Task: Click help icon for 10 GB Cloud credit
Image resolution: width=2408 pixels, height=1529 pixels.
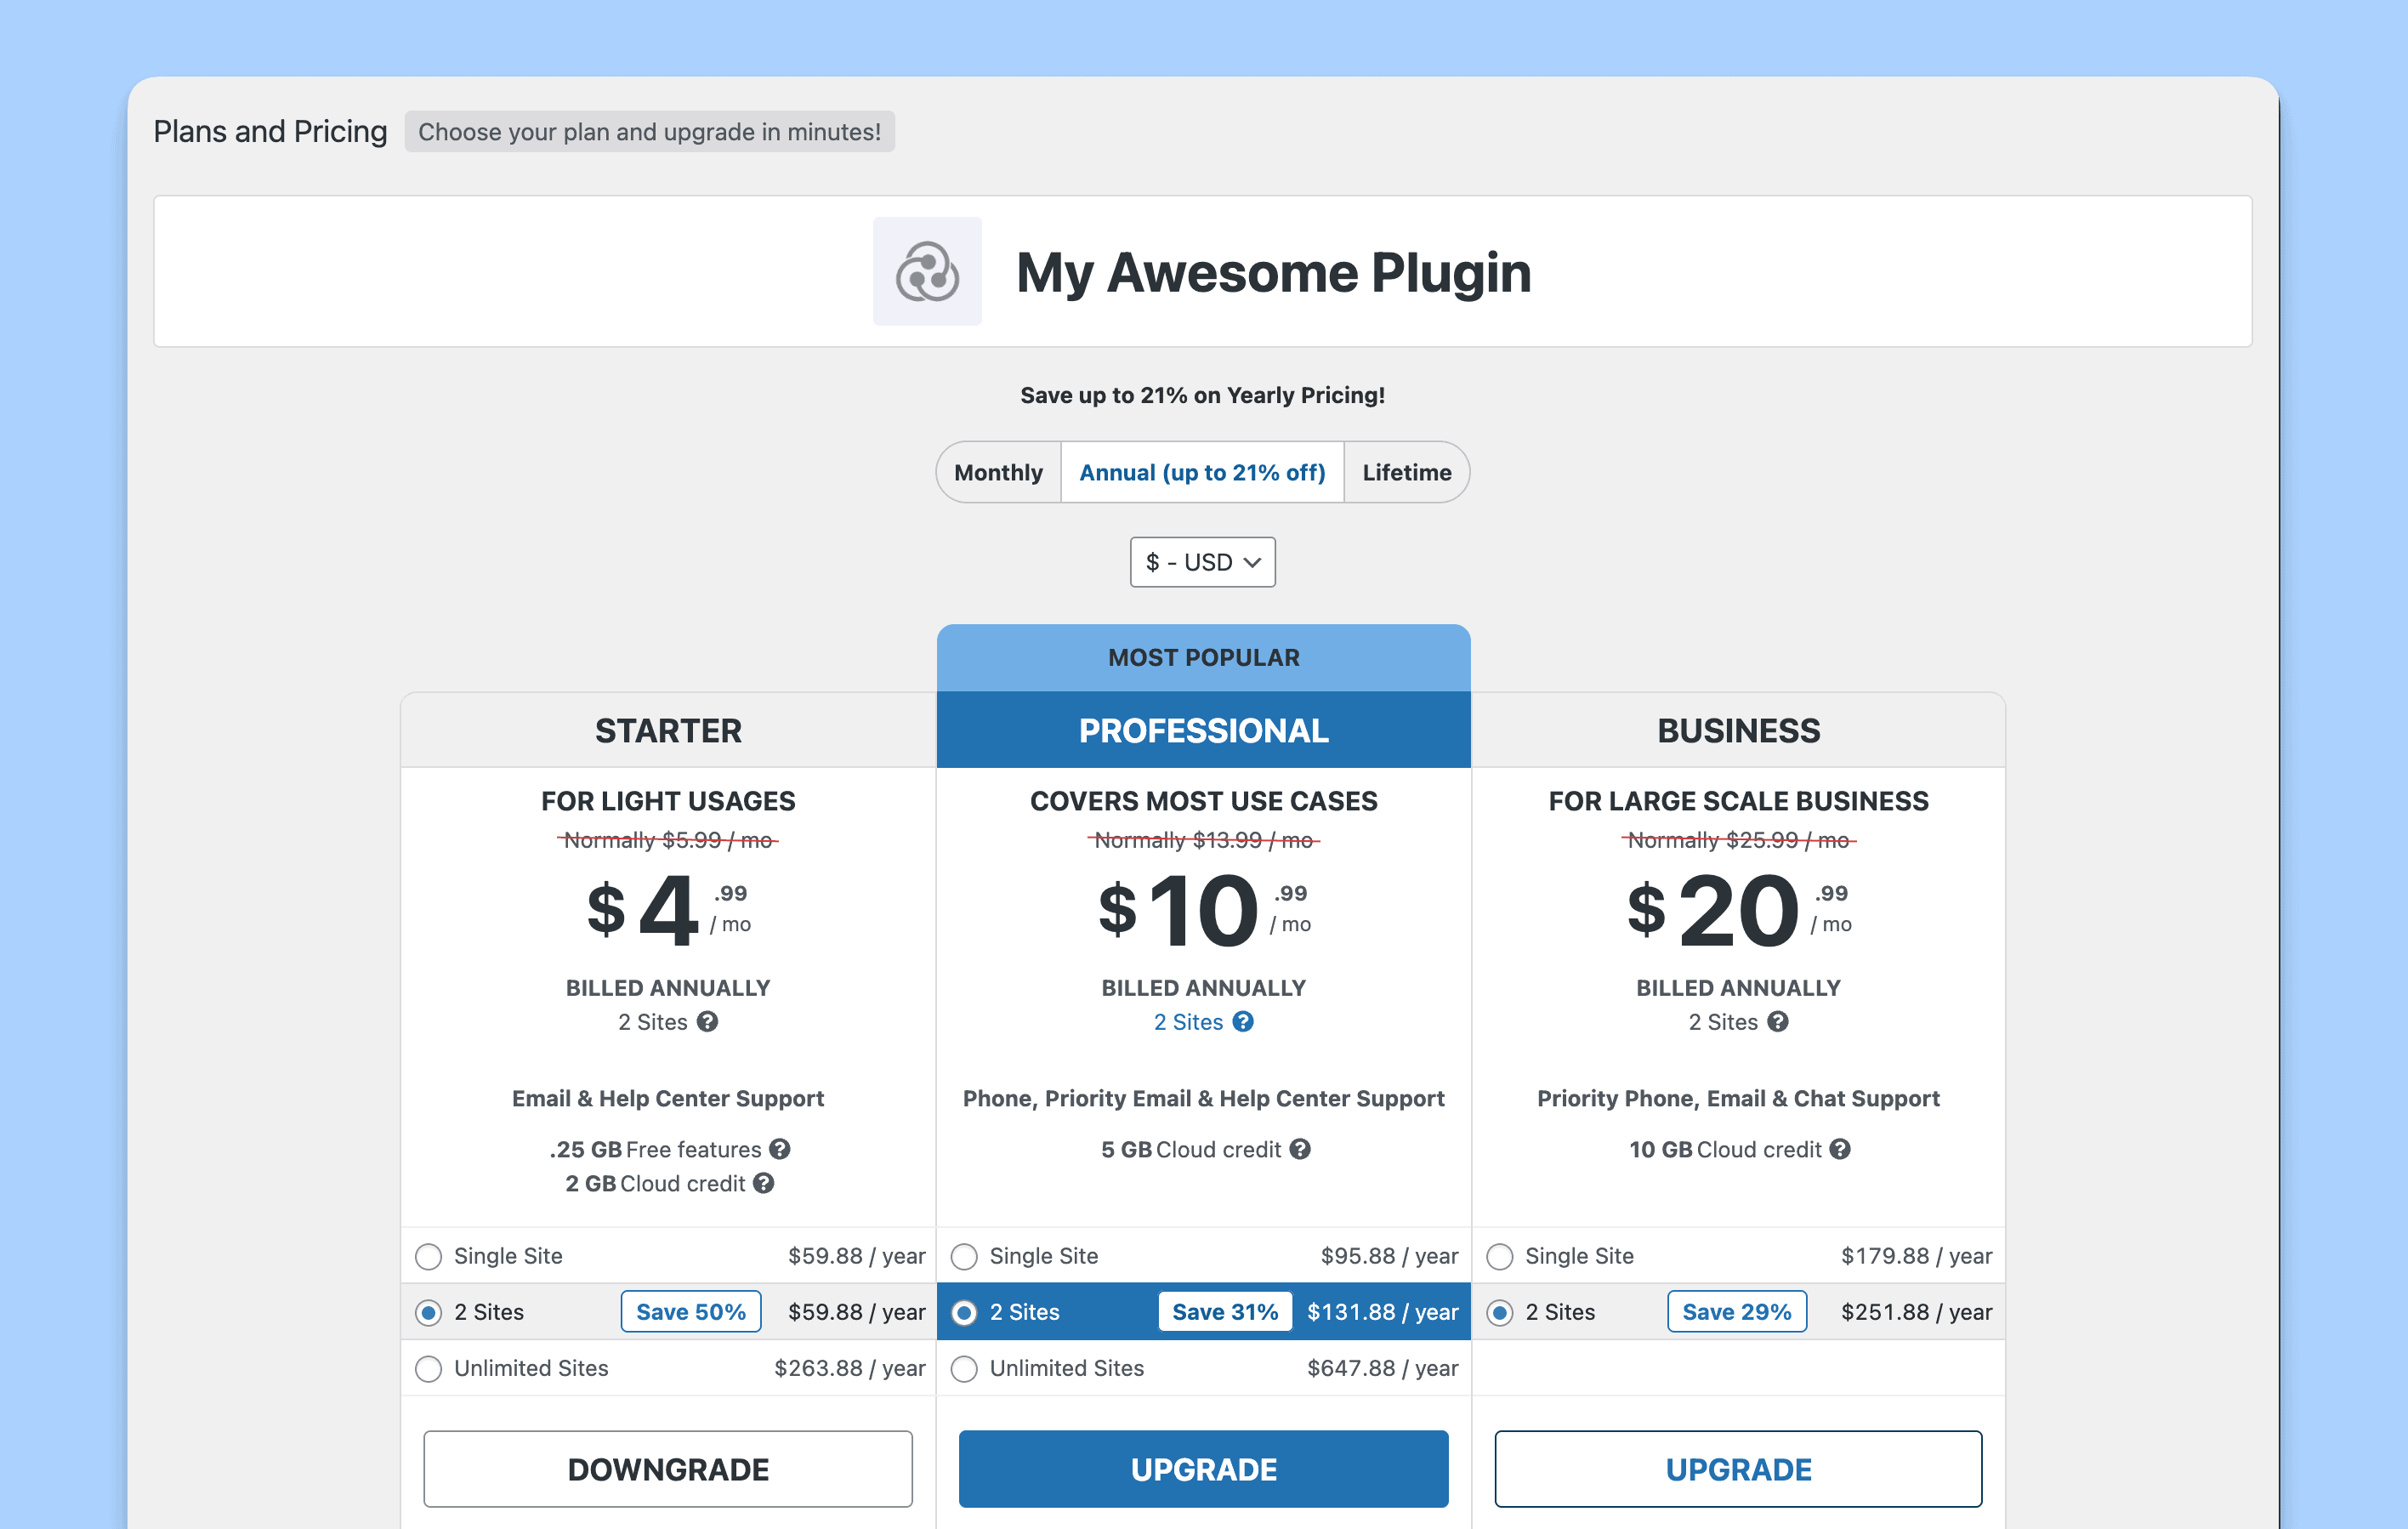Action: click(1840, 1149)
